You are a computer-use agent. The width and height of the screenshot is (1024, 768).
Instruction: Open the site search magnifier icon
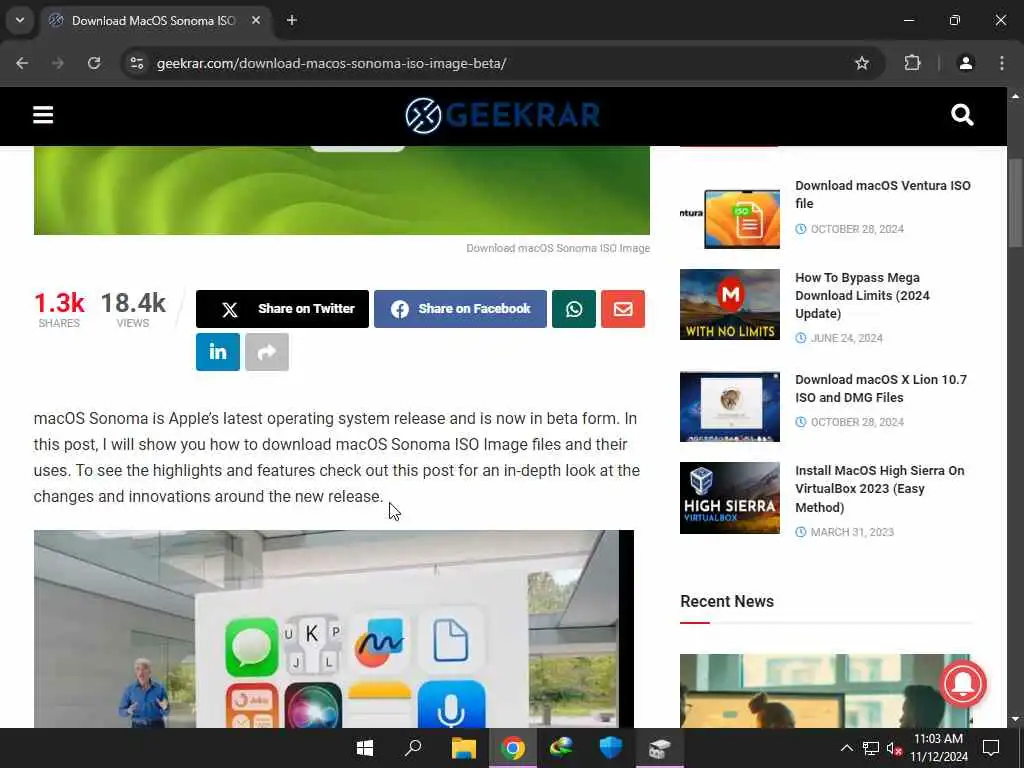[x=962, y=115]
